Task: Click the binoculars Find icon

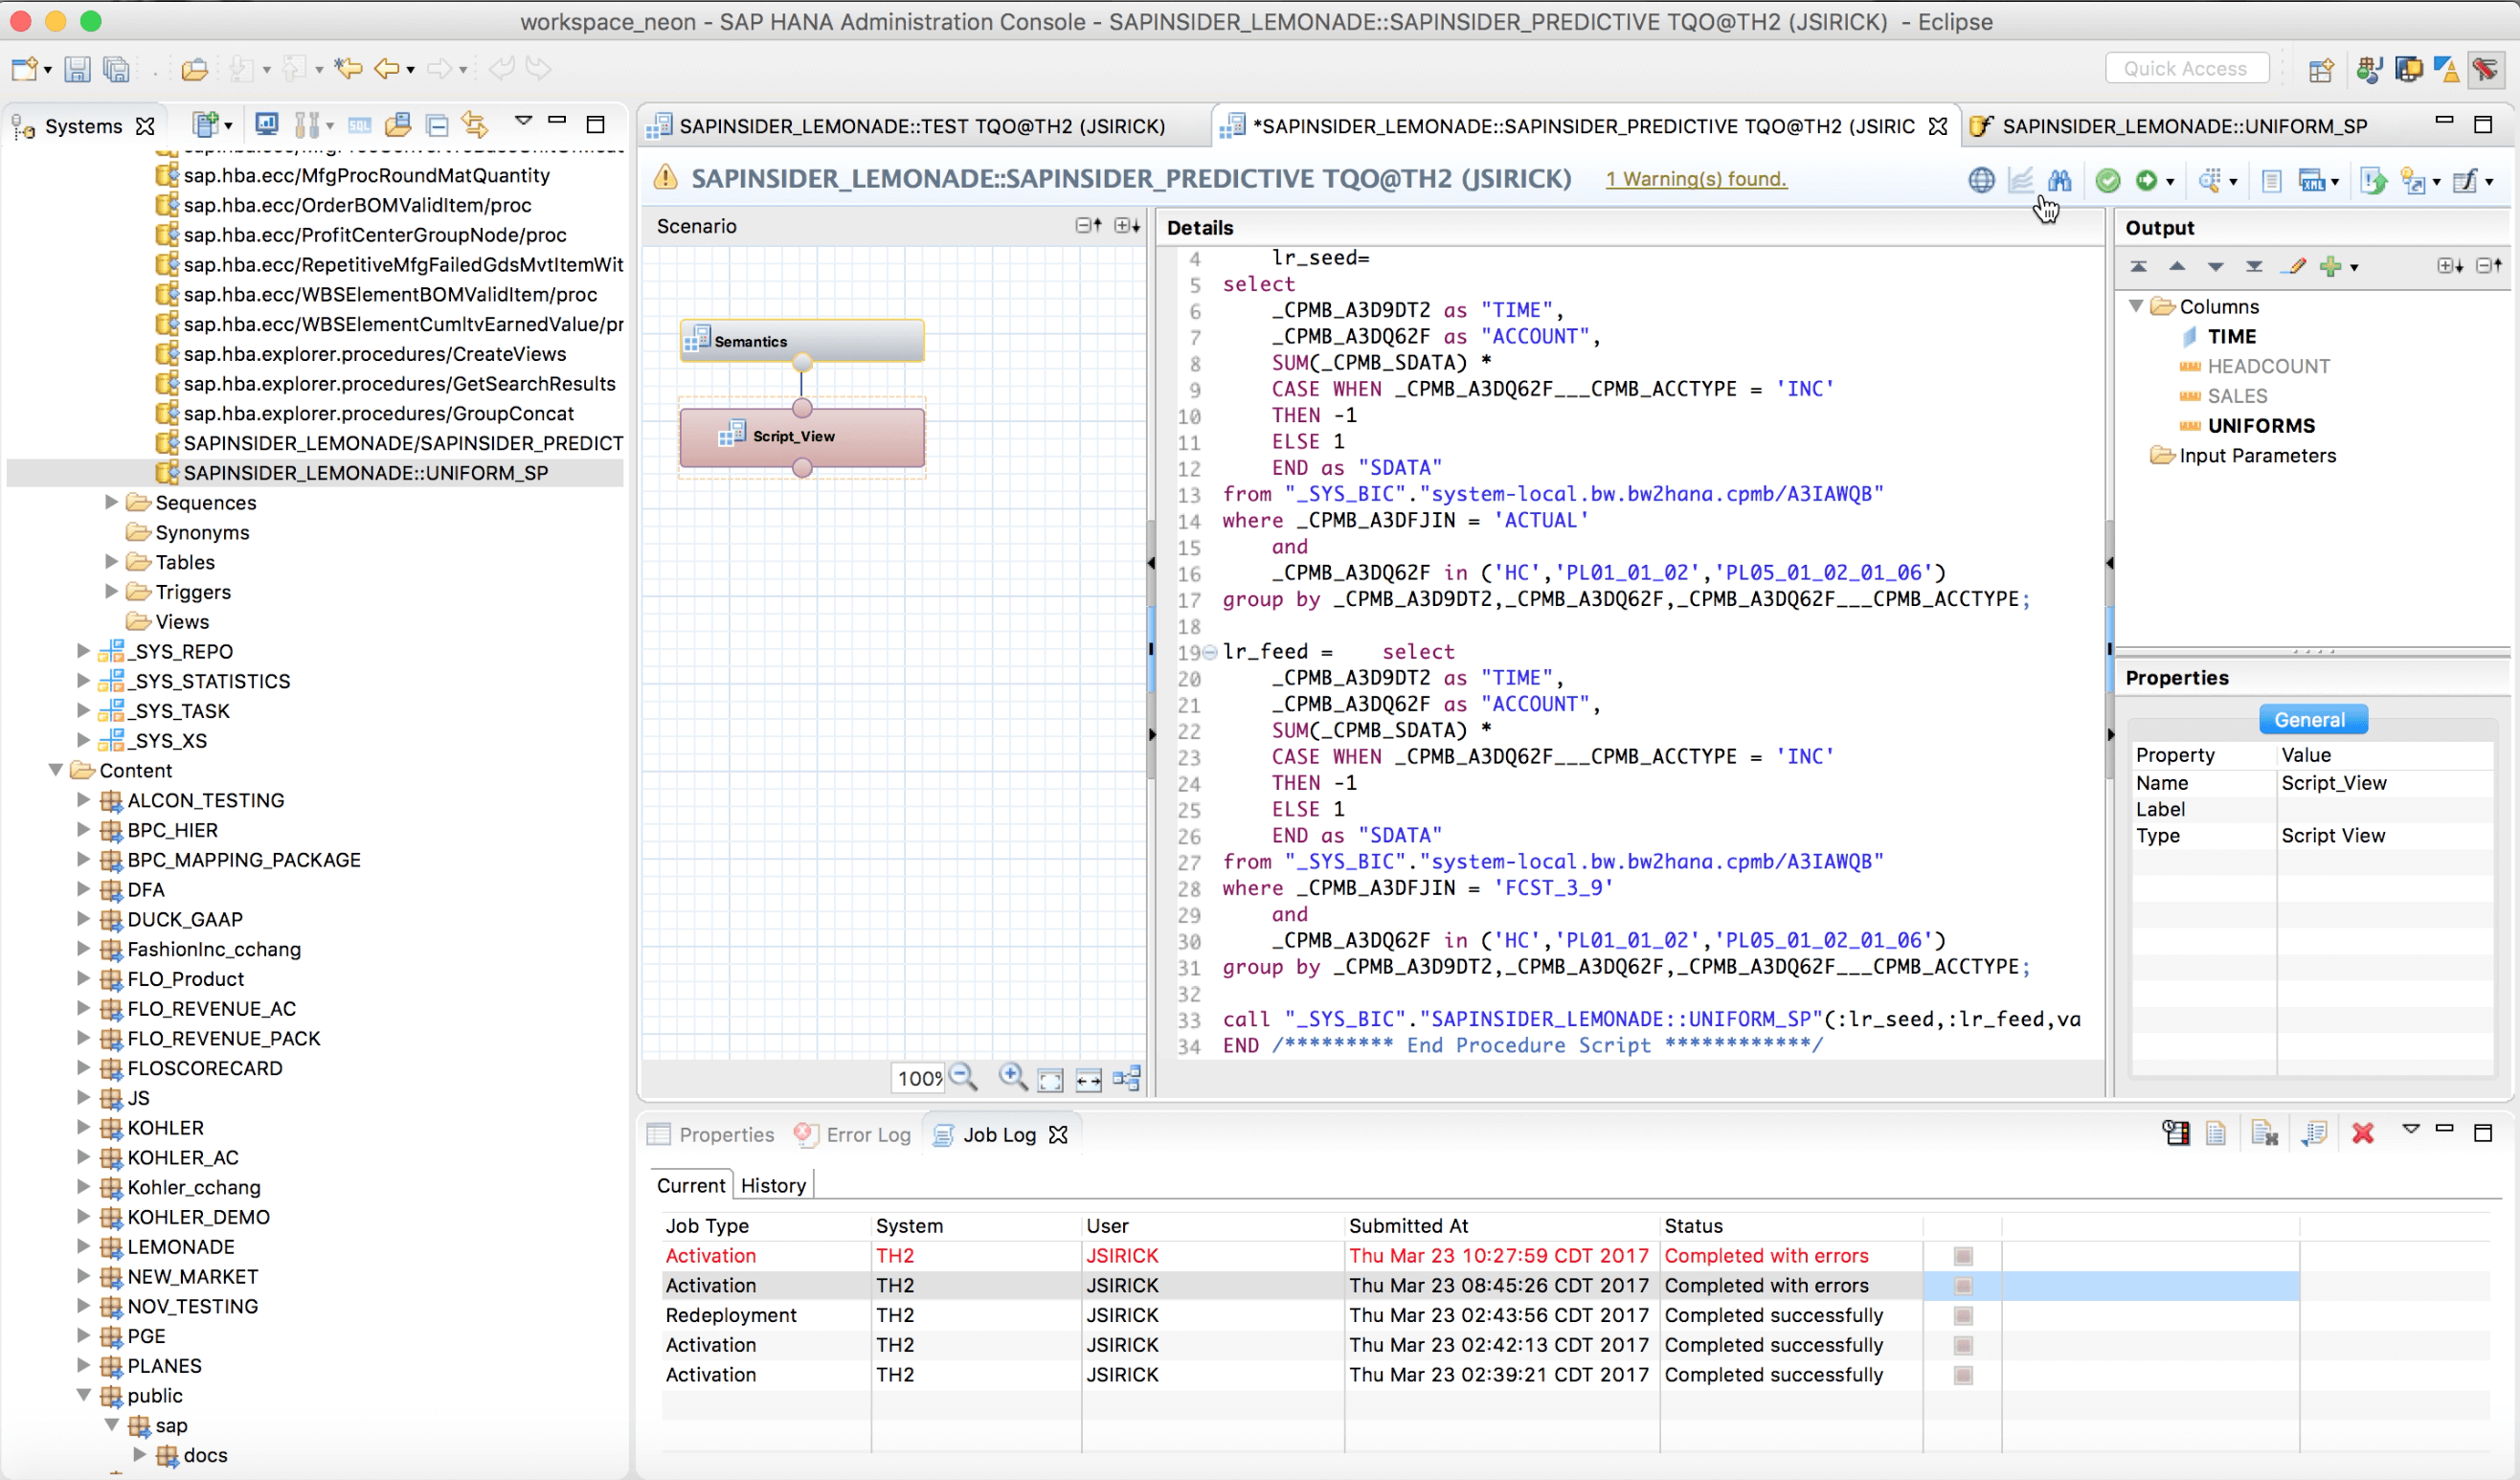Action: coord(2059,180)
